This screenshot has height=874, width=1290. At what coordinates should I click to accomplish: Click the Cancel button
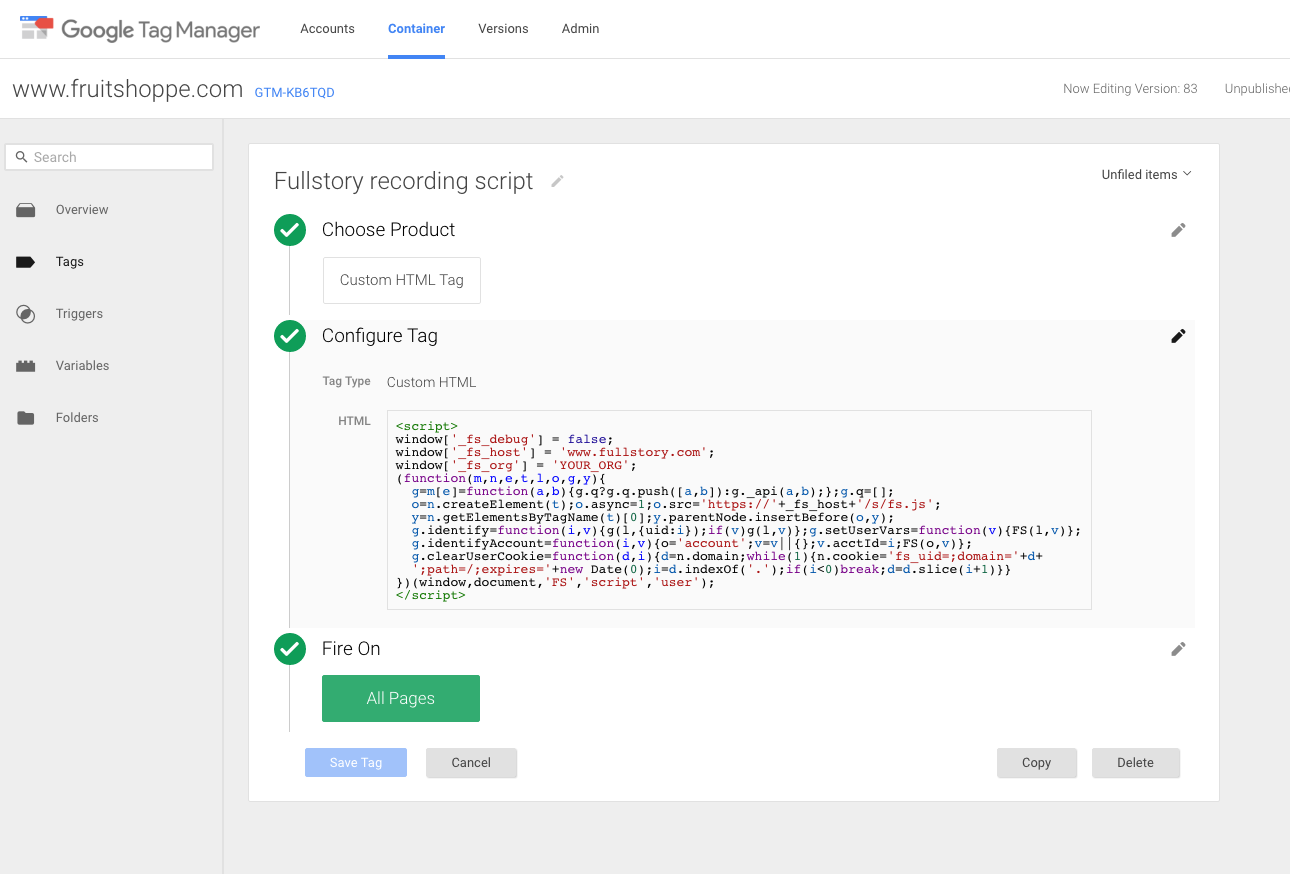pyautogui.click(x=471, y=763)
